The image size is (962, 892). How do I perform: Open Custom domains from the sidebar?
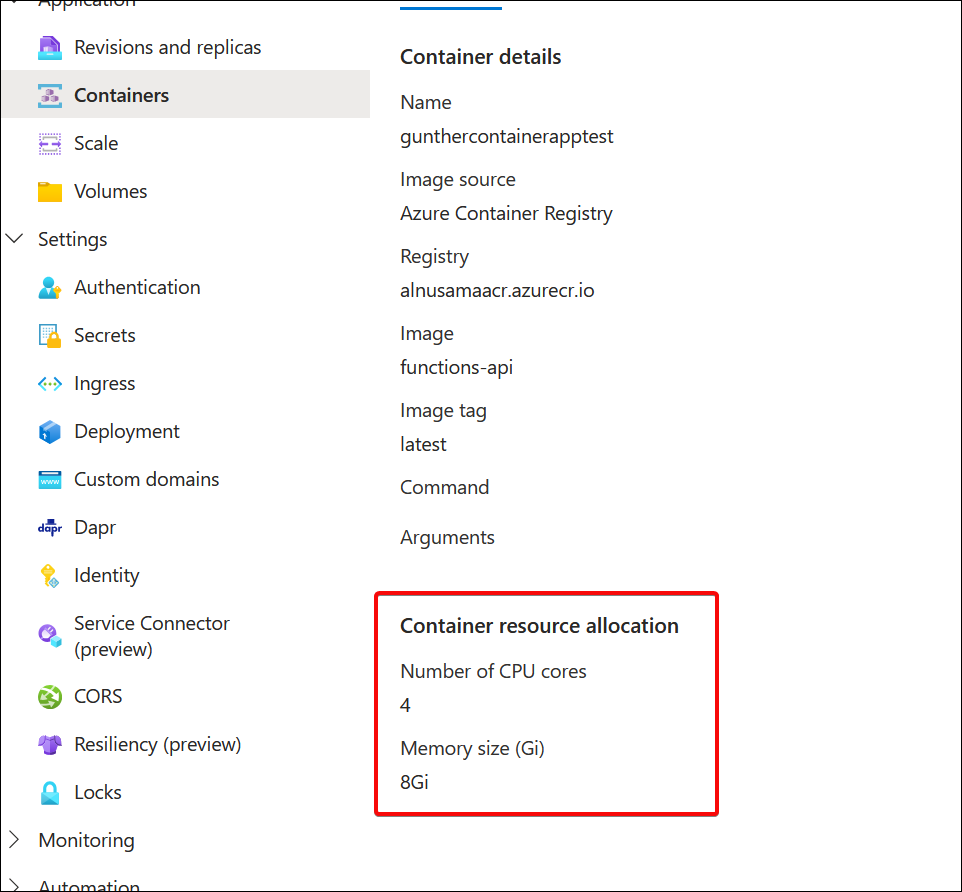(146, 479)
